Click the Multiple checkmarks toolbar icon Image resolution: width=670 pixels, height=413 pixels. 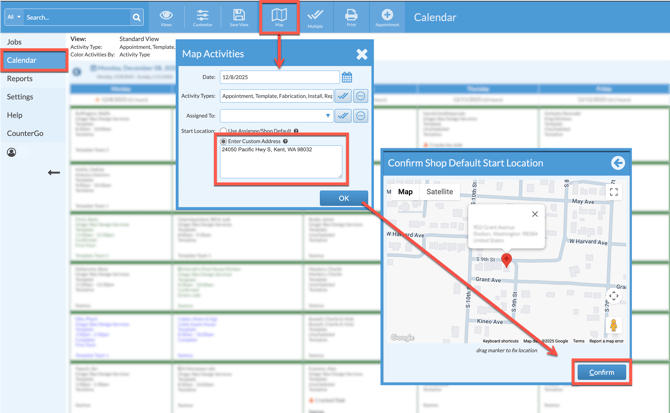[x=315, y=17]
